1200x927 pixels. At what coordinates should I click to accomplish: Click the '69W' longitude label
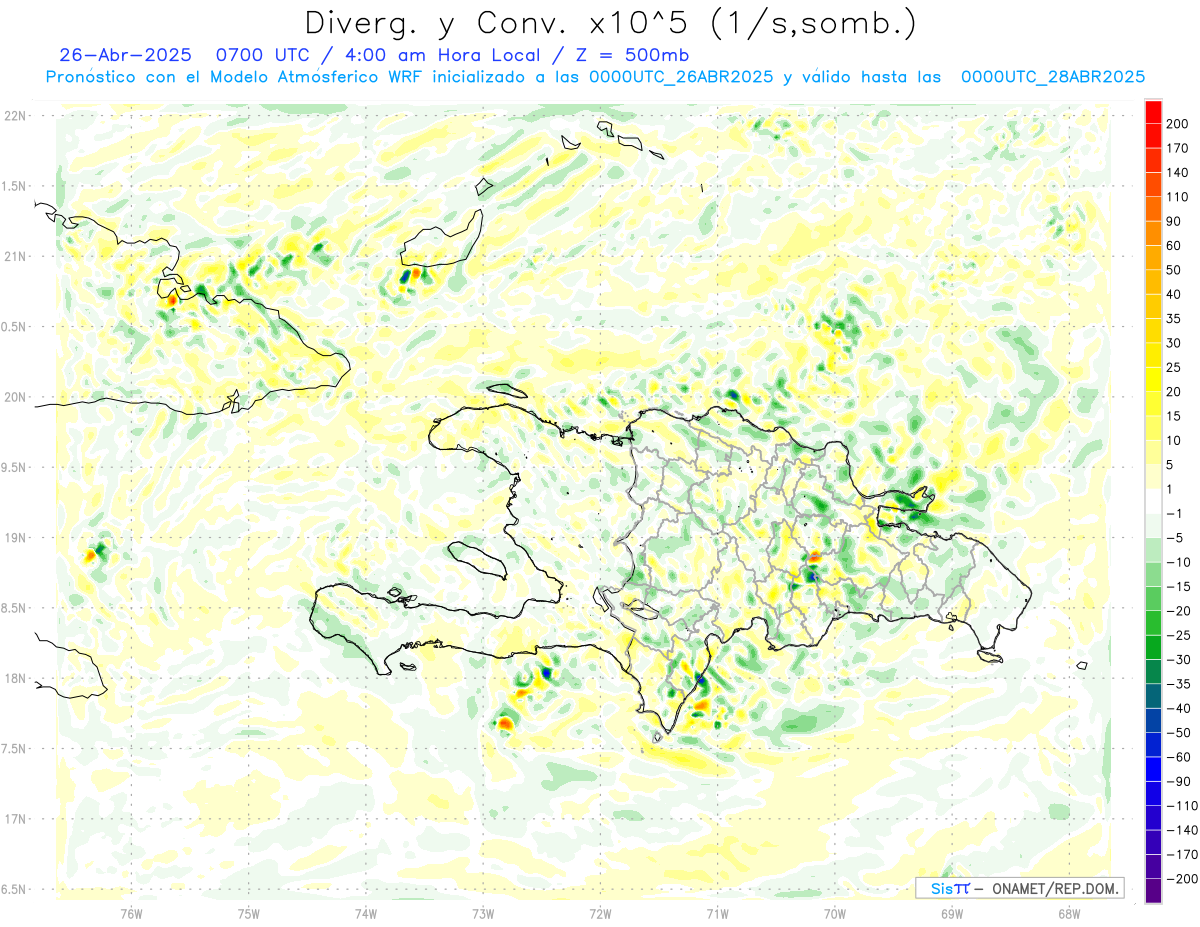coord(952,914)
